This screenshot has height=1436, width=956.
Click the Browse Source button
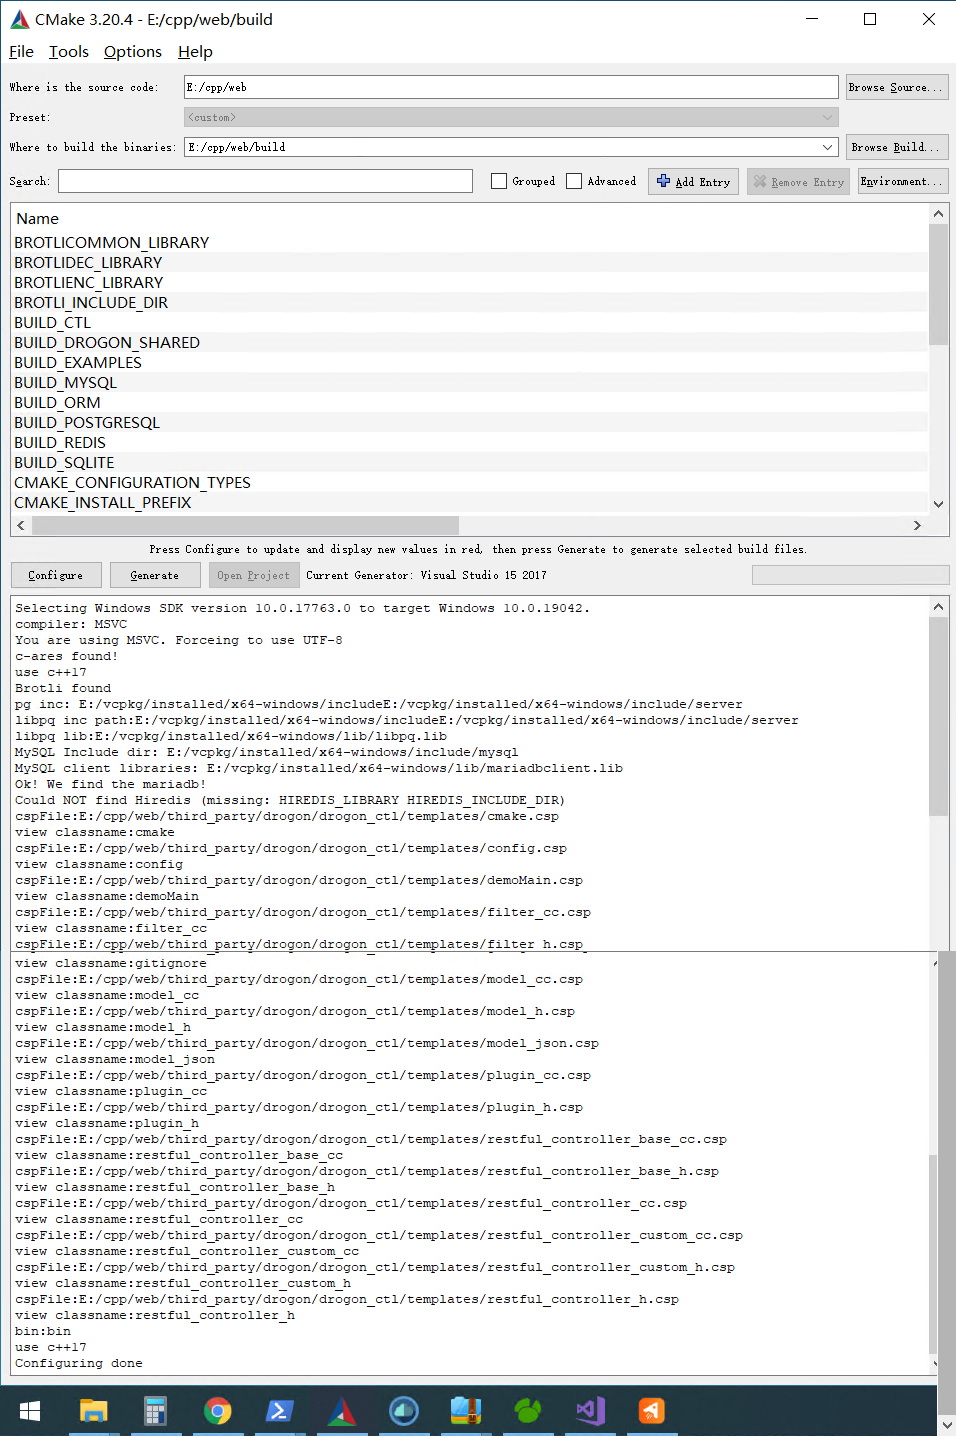[896, 87]
